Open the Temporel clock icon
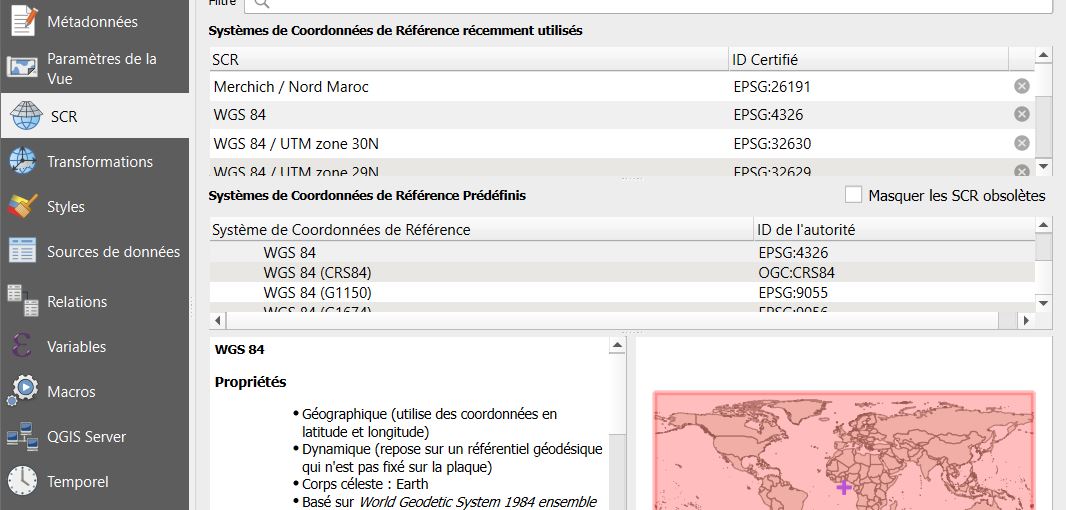Image resolution: width=1066 pixels, height=510 pixels. (x=22, y=481)
